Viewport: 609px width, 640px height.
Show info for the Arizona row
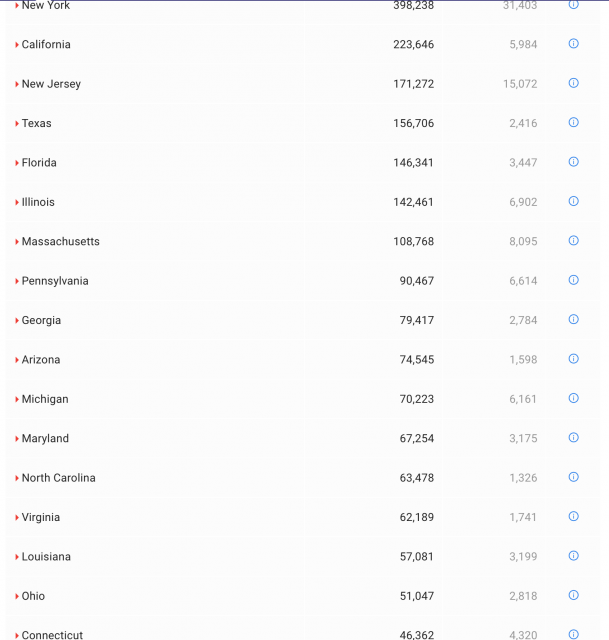pyautogui.click(x=573, y=359)
